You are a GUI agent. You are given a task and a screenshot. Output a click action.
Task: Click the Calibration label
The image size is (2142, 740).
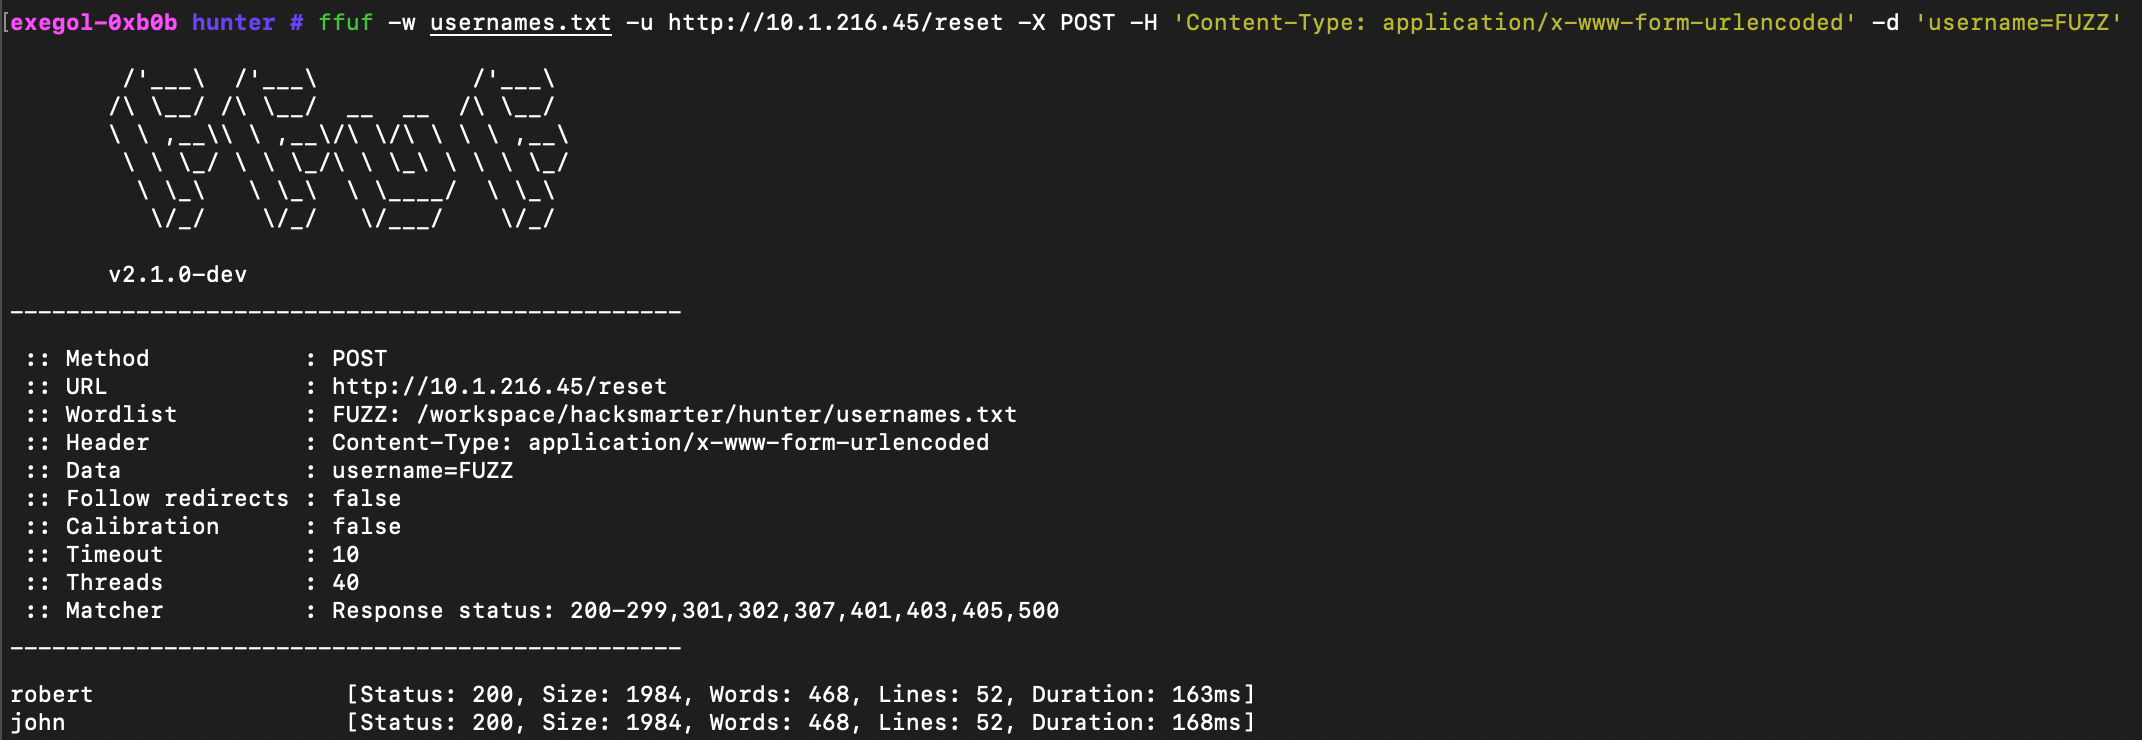coord(142,527)
